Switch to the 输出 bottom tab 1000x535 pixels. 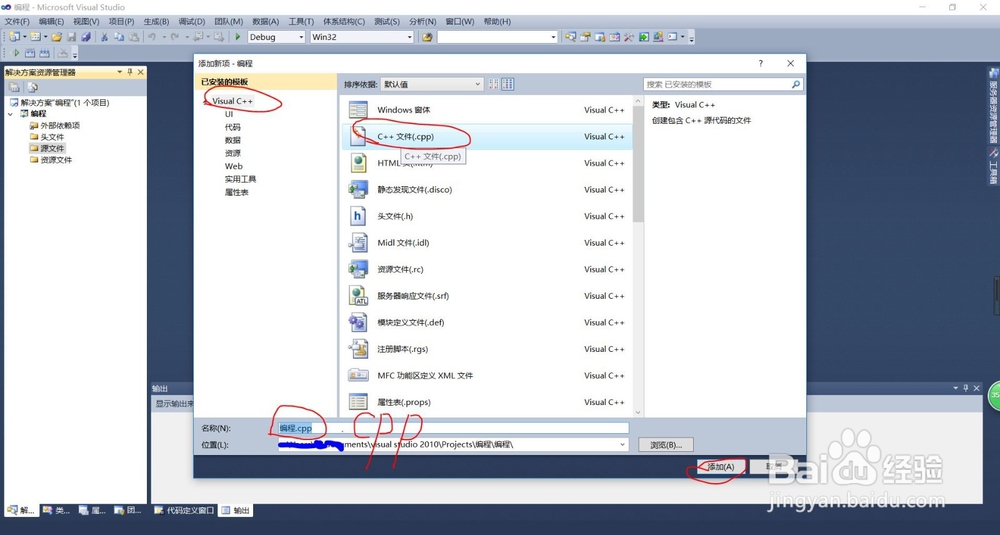(235, 510)
